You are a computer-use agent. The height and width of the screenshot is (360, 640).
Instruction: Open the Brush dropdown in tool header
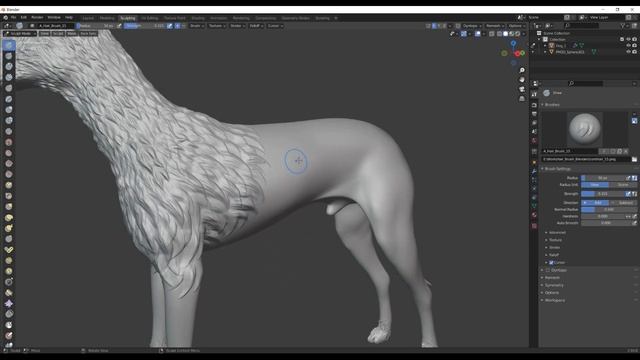coord(196,26)
